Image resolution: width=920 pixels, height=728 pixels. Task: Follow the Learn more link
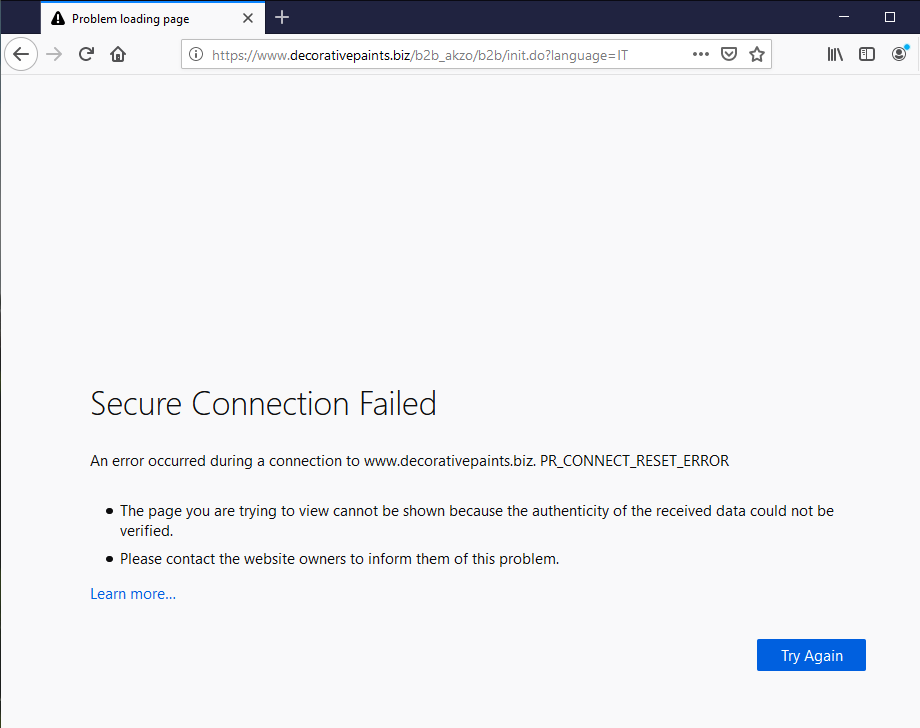(x=132, y=593)
